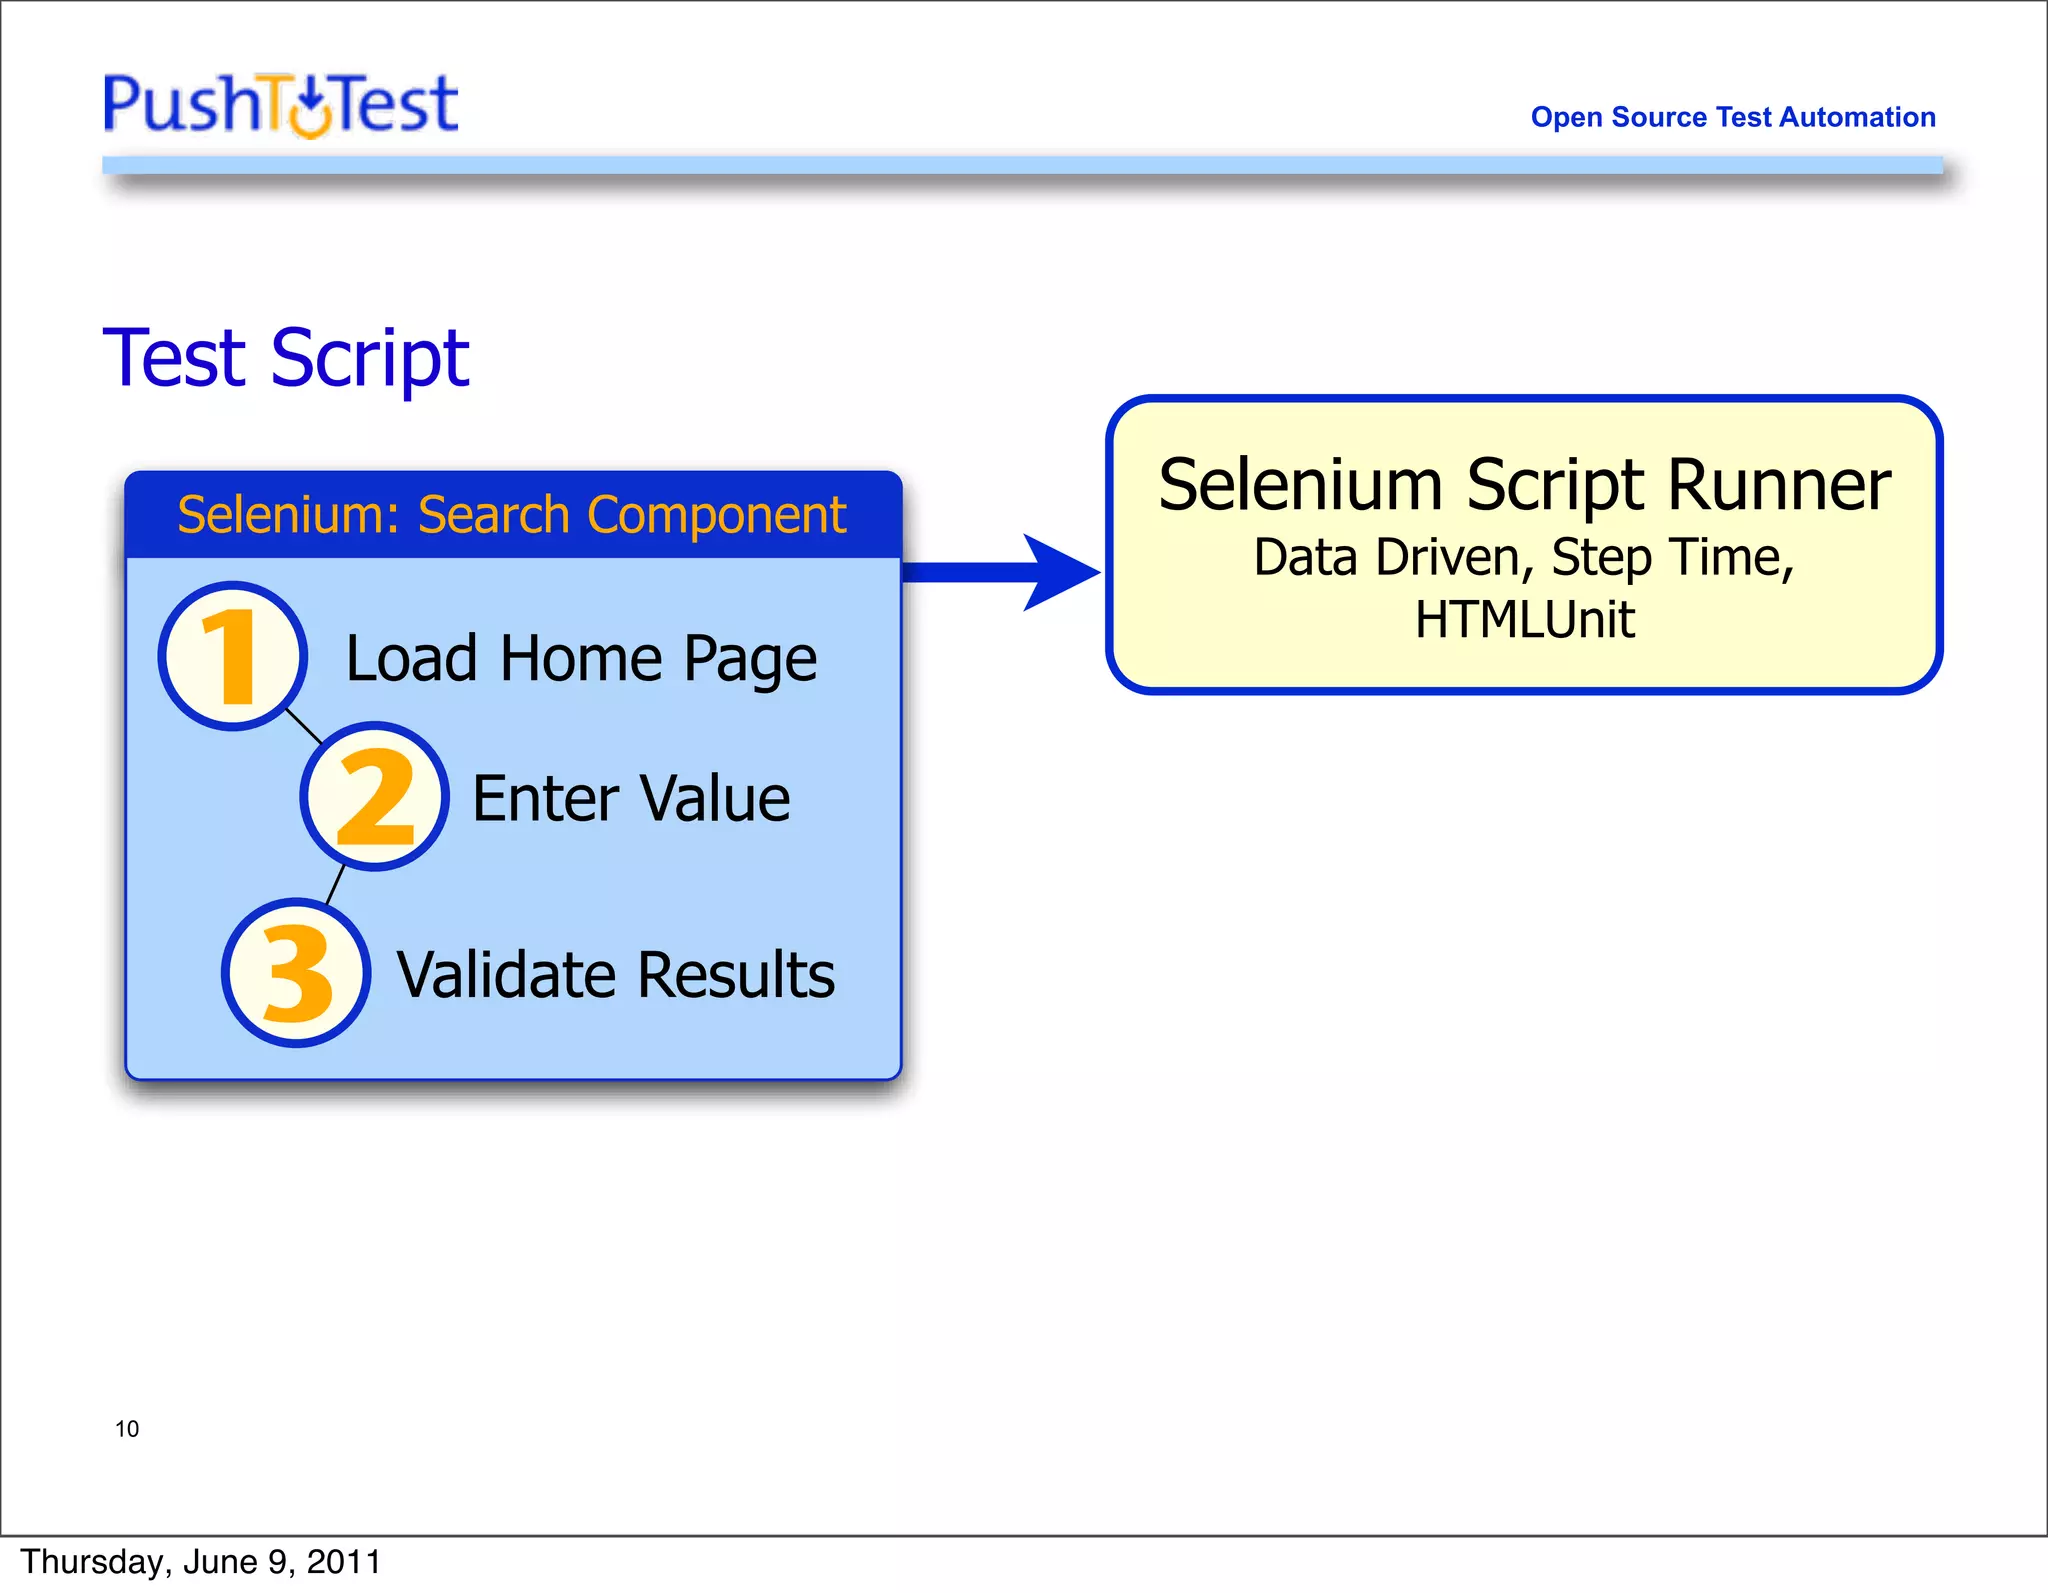Click the 'Thursday, June 9, 2011' date
Screen dimensions: 2048x1593
[201, 1562]
